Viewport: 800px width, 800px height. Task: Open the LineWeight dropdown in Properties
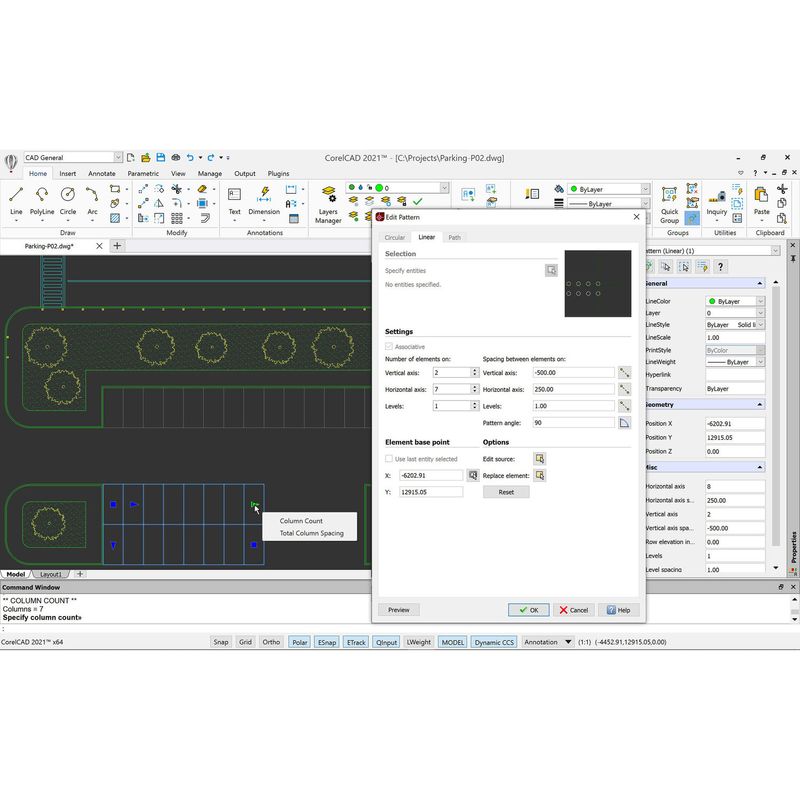click(x=760, y=362)
